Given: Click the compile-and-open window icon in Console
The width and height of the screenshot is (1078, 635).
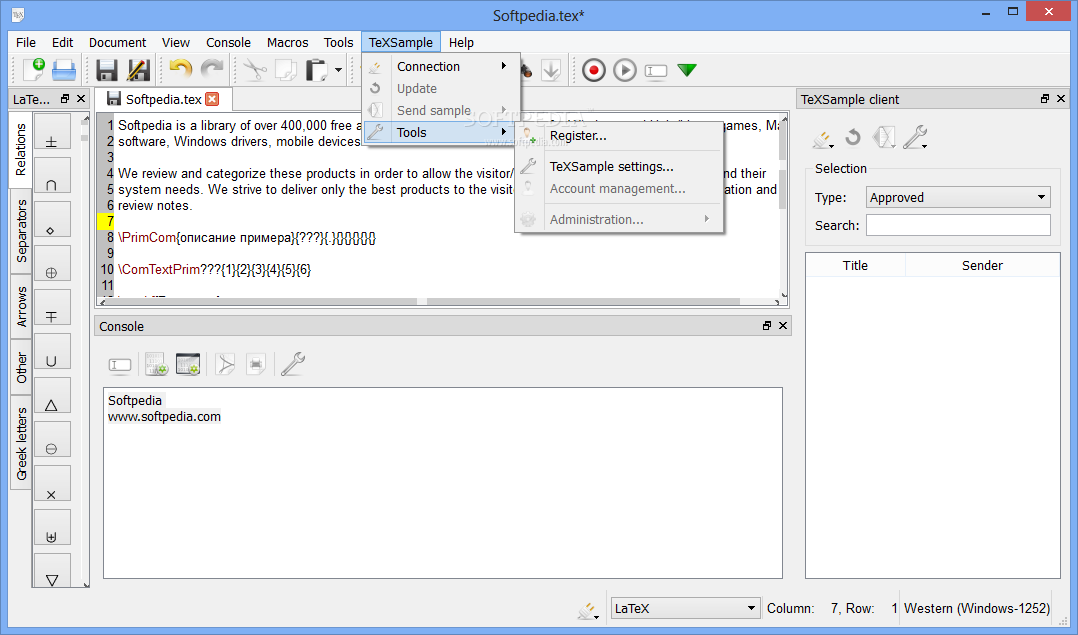Looking at the screenshot, I should 188,364.
